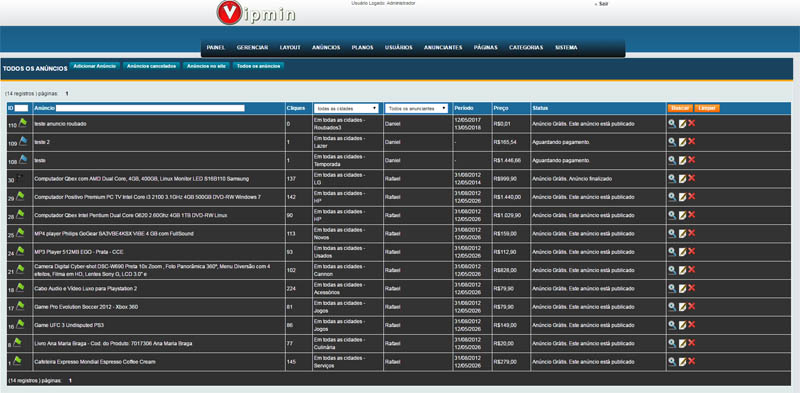Click the Limpar button
This screenshot has height=393, width=800.
(x=707, y=108)
